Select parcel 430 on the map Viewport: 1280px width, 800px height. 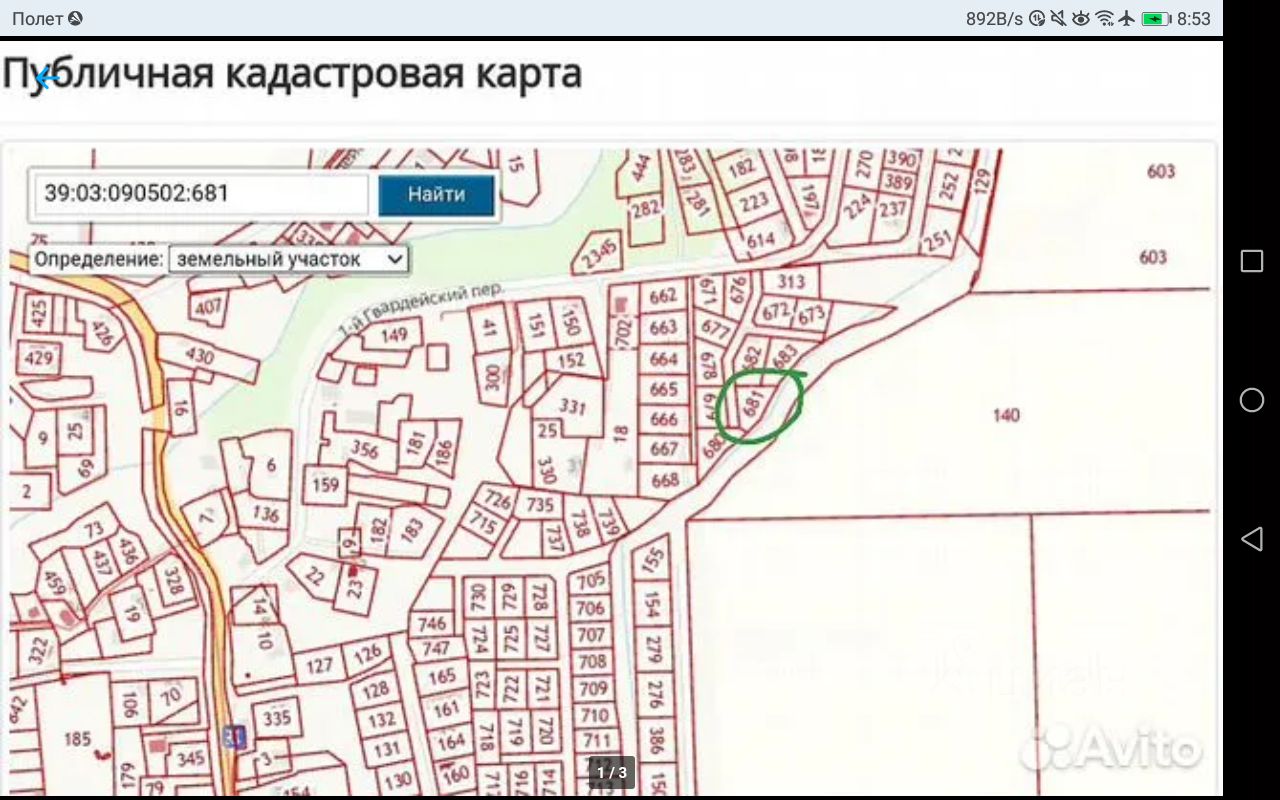[x=200, y=355]
